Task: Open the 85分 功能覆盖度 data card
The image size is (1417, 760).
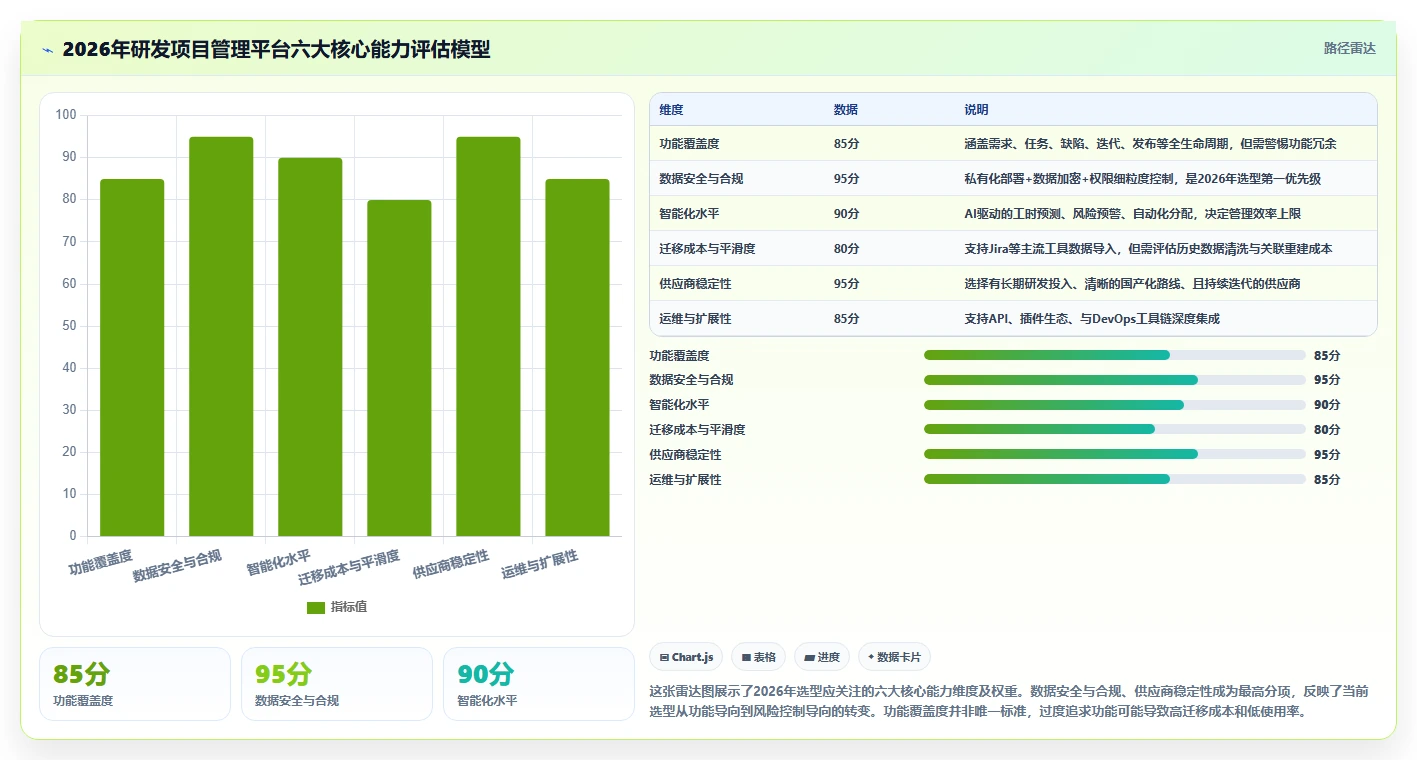Action: click(x=135, y=684)
